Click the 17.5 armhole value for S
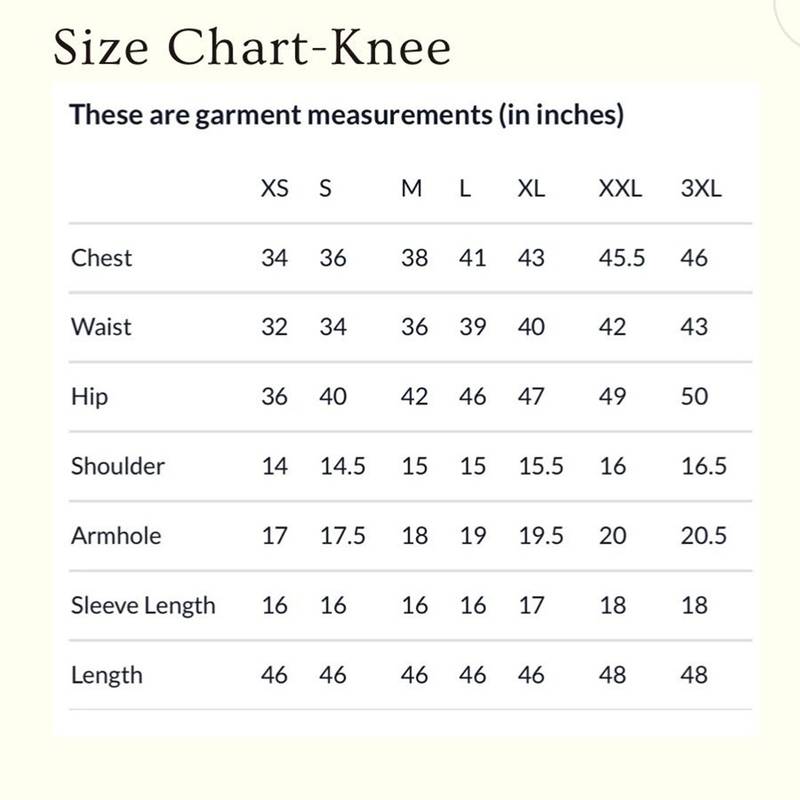 click(342, 536)
